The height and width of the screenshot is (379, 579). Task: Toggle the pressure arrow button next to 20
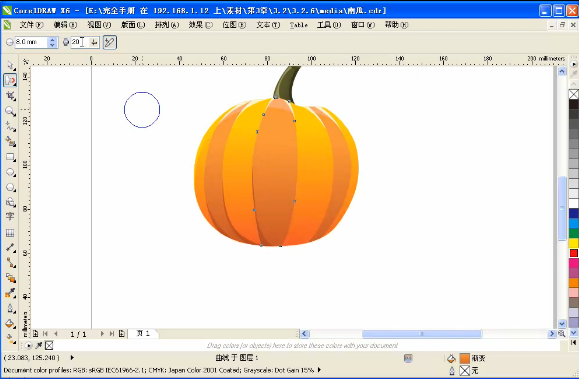[94, 42]
